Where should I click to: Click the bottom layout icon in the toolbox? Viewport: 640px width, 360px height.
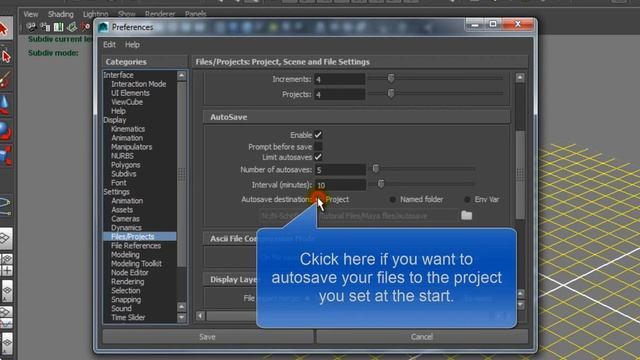(7, 343)
